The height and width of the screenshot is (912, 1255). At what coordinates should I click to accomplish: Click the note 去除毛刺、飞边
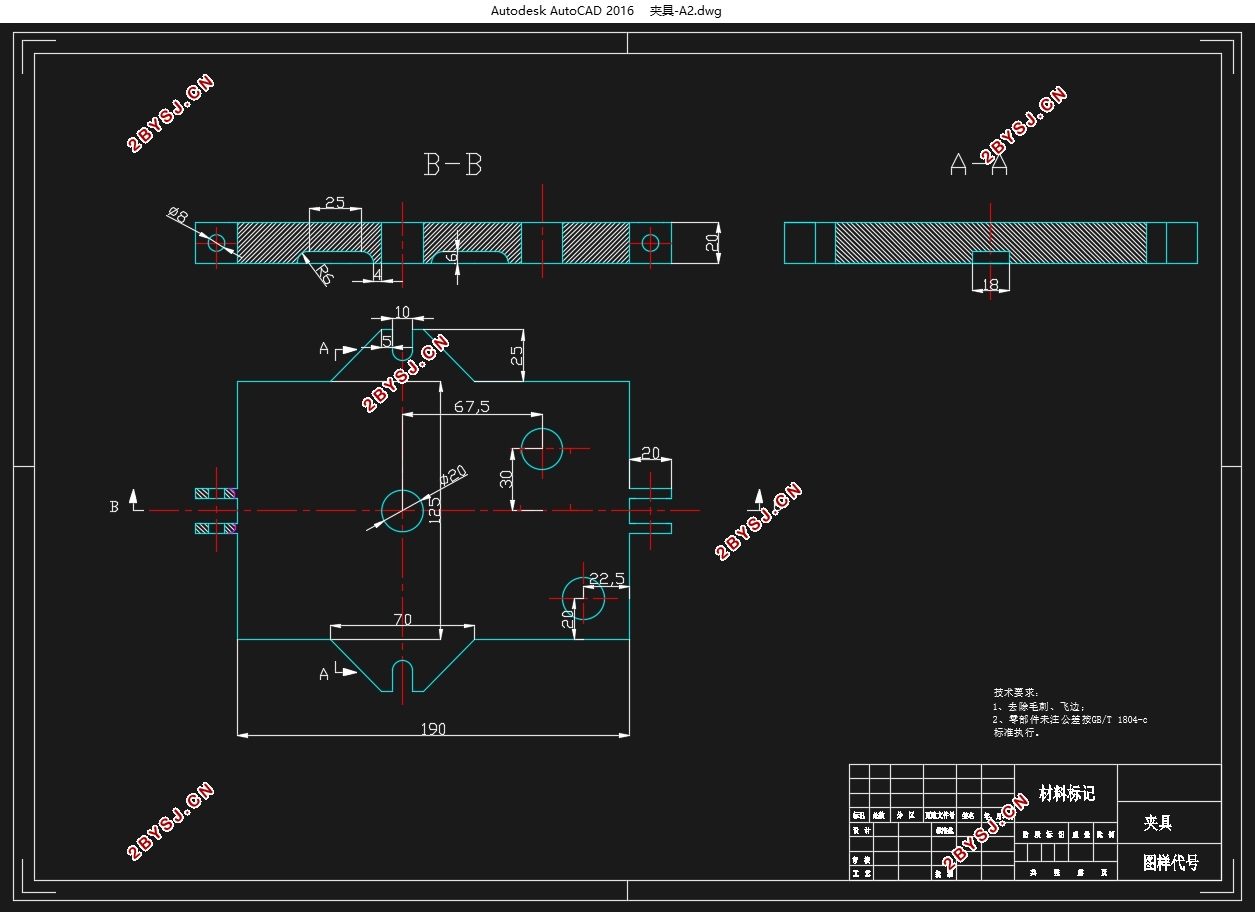pyautogui.click(x=1038, y=706)
